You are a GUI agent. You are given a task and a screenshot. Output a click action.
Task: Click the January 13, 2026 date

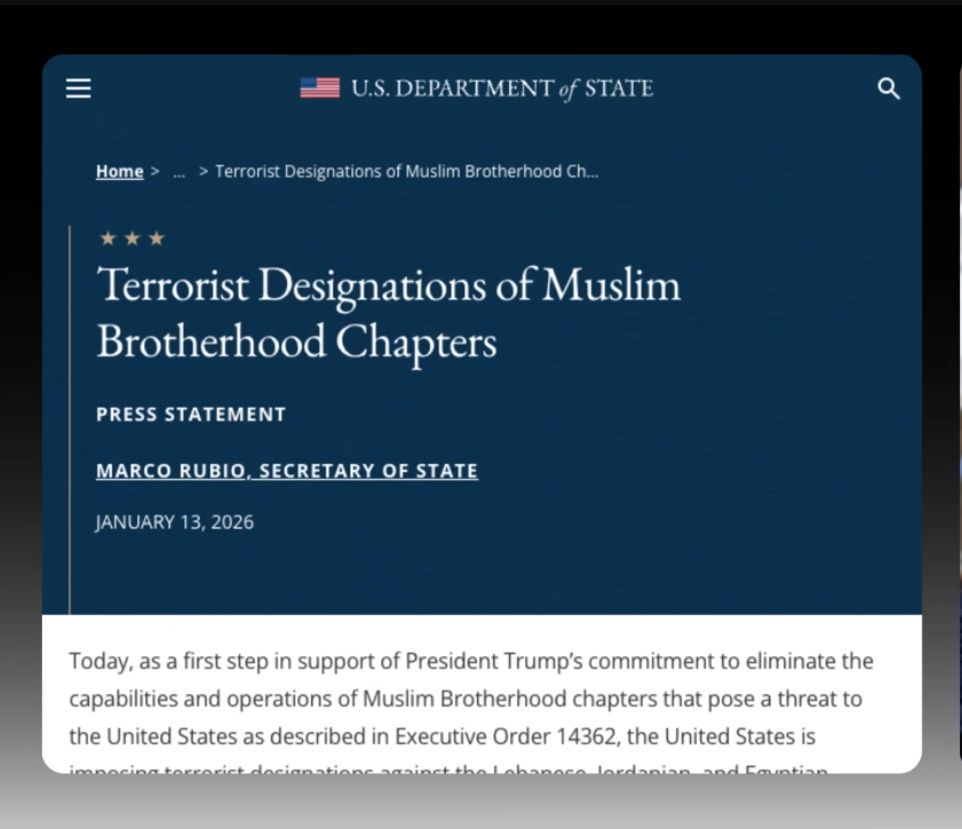[174, 522]
